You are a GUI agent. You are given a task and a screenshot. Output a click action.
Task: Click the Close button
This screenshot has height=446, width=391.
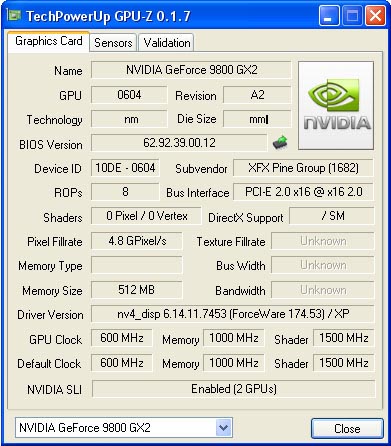pyautogui.click(x=347, y=428)
